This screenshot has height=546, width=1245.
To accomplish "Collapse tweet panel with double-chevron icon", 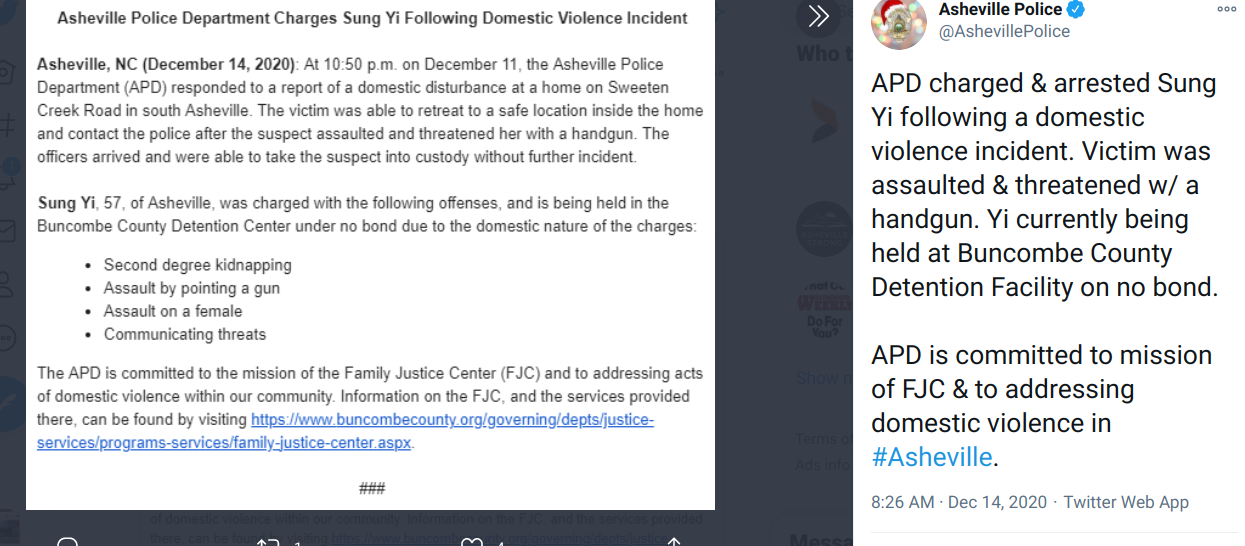I will point(818,16).
